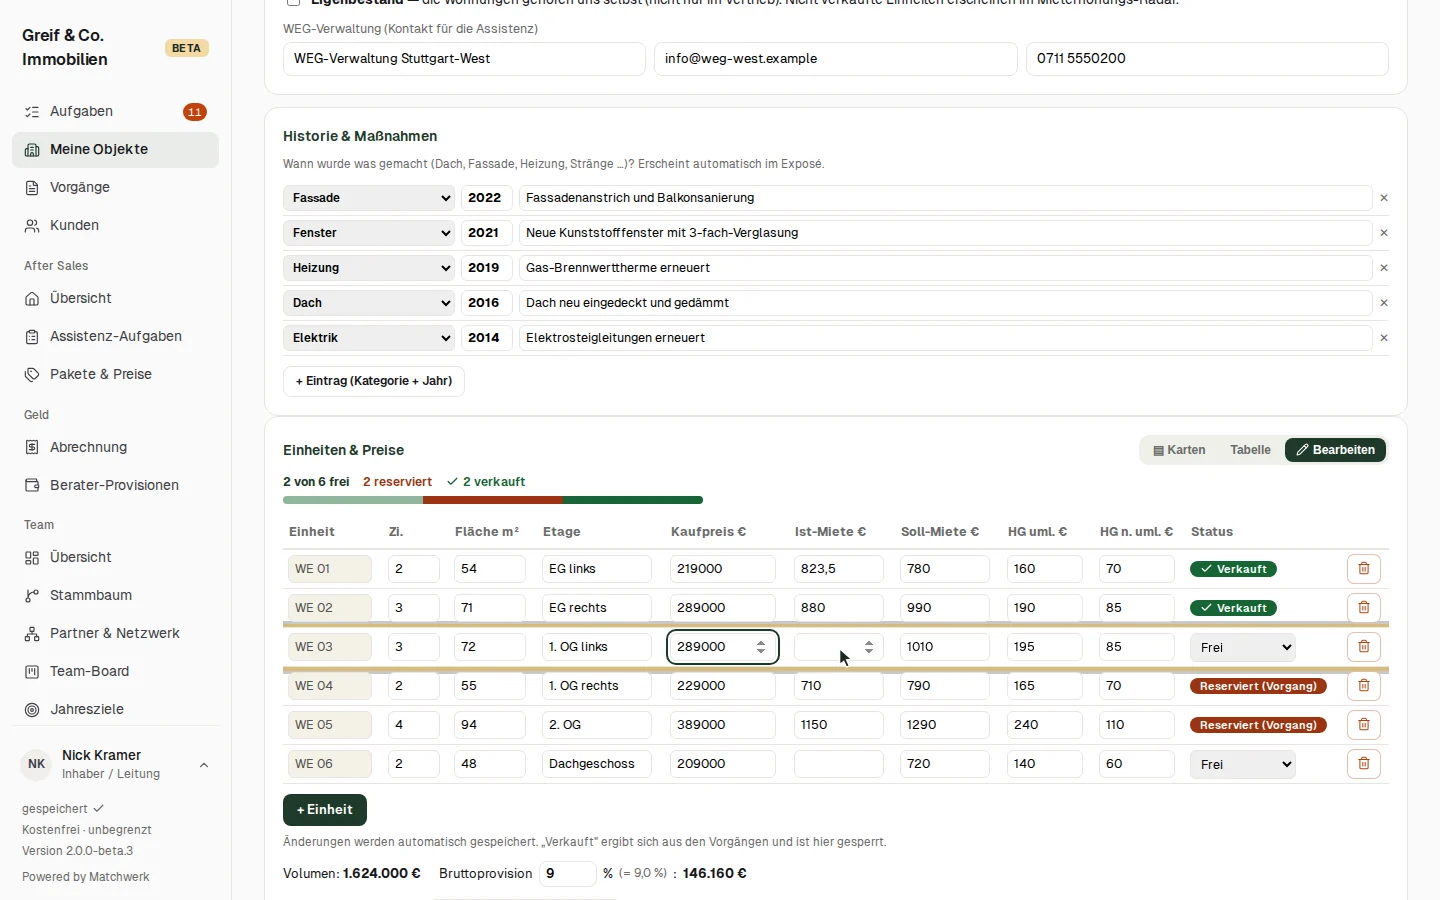Open the Stammbaum view
Viewport: 1440px width, 900px height.
(x=115, y=596)
